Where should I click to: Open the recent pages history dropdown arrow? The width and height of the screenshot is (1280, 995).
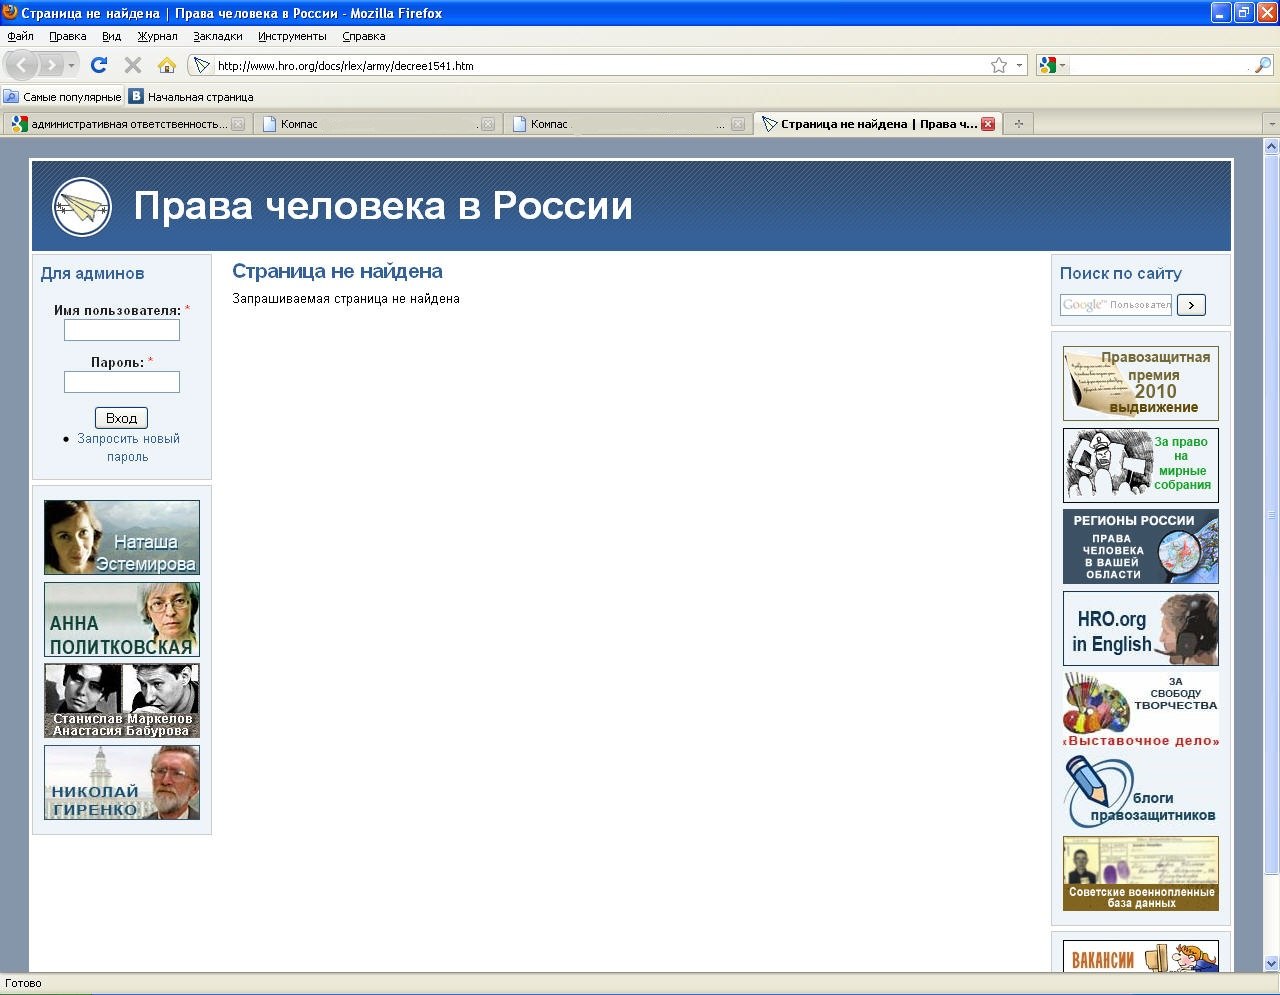(72, 66)
